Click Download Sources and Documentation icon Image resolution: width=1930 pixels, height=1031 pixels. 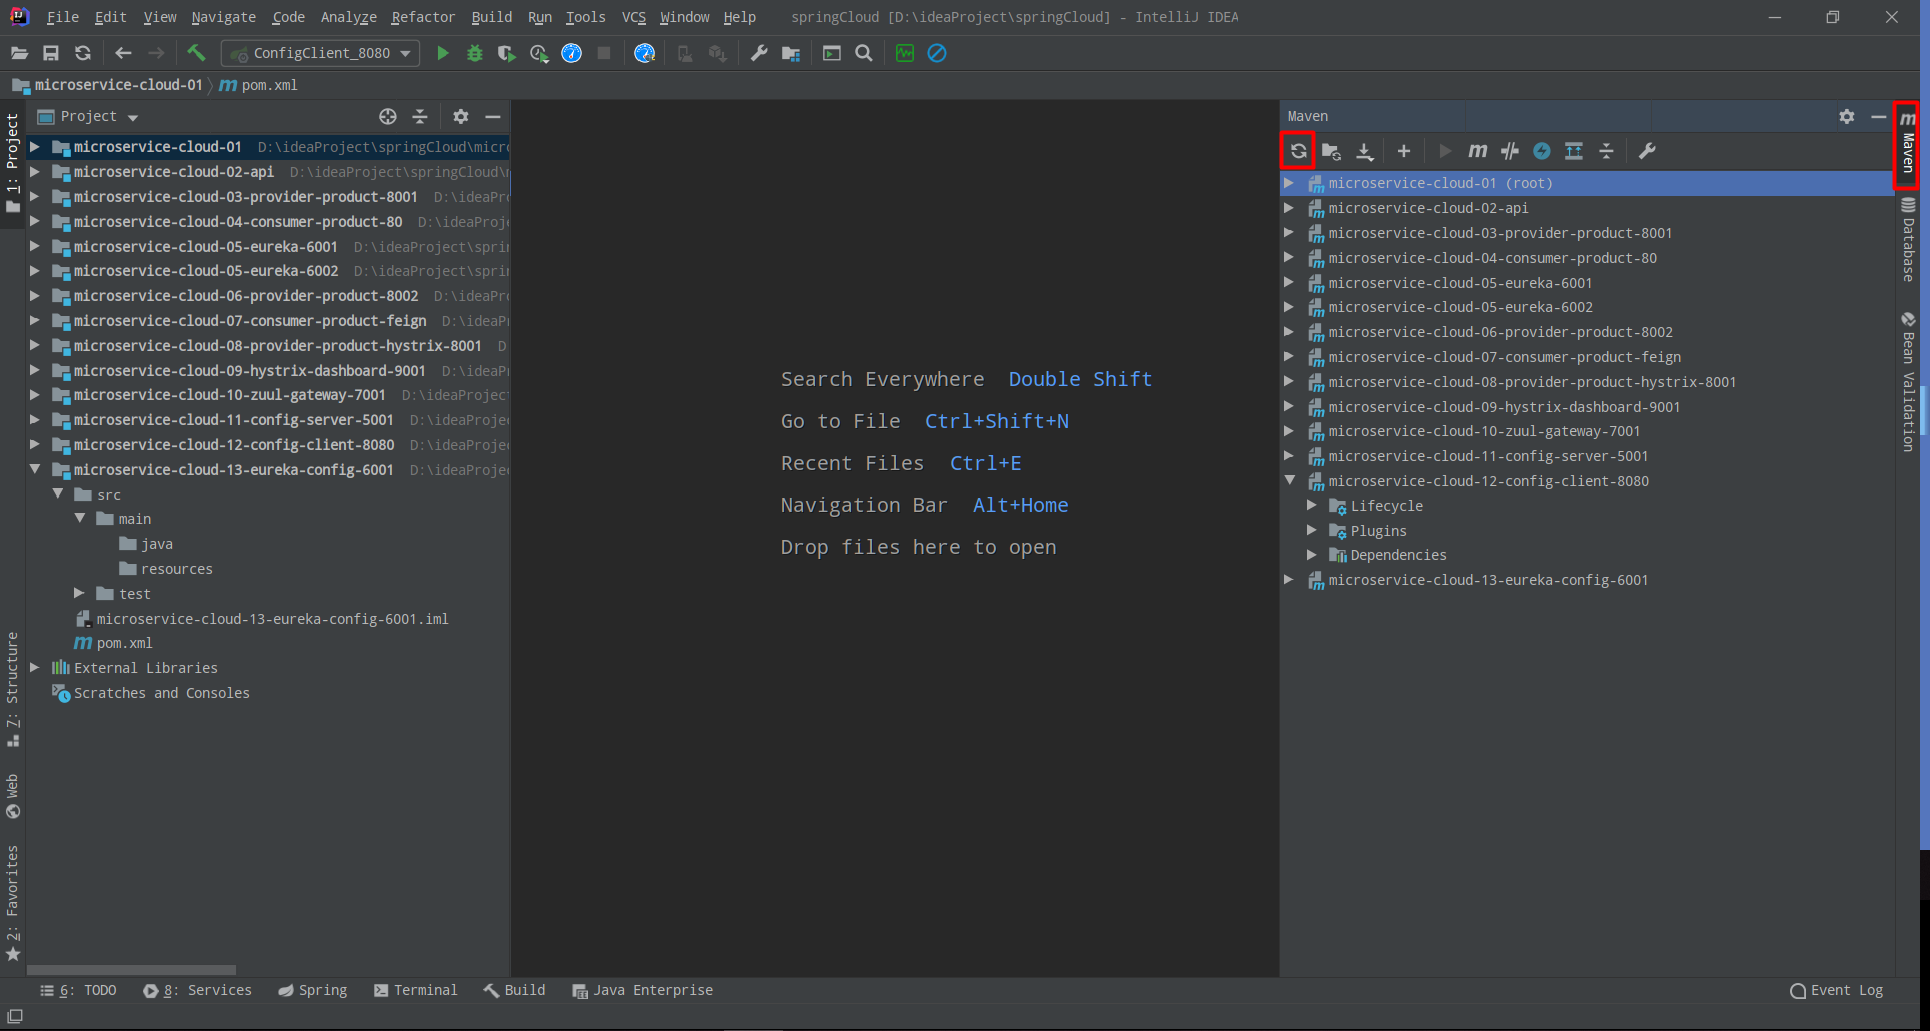[x=1364, y=151]
